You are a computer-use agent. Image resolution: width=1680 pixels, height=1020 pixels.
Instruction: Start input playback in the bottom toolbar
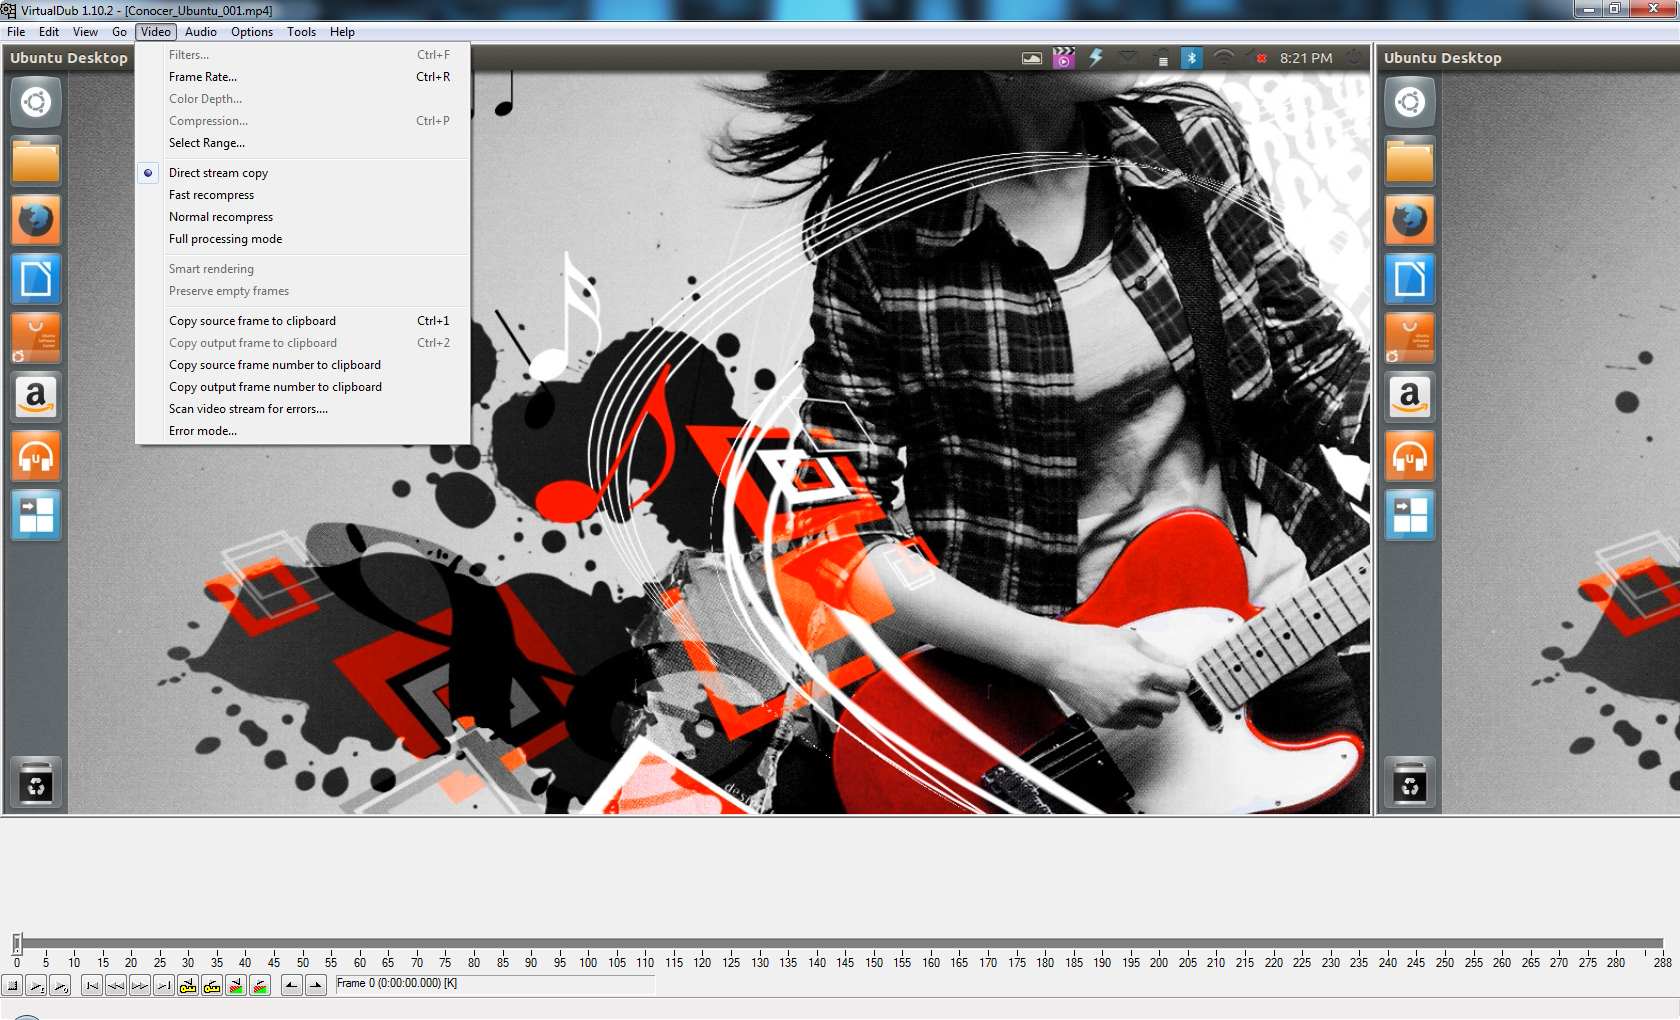click(x=37, y=986)
